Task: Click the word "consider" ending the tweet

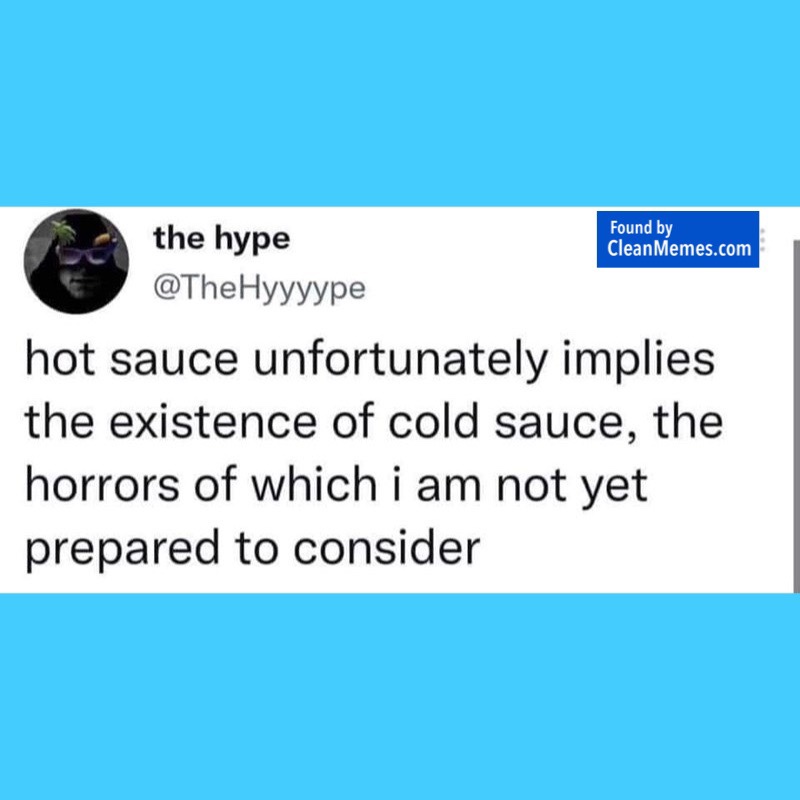Action: coord(387,547)
